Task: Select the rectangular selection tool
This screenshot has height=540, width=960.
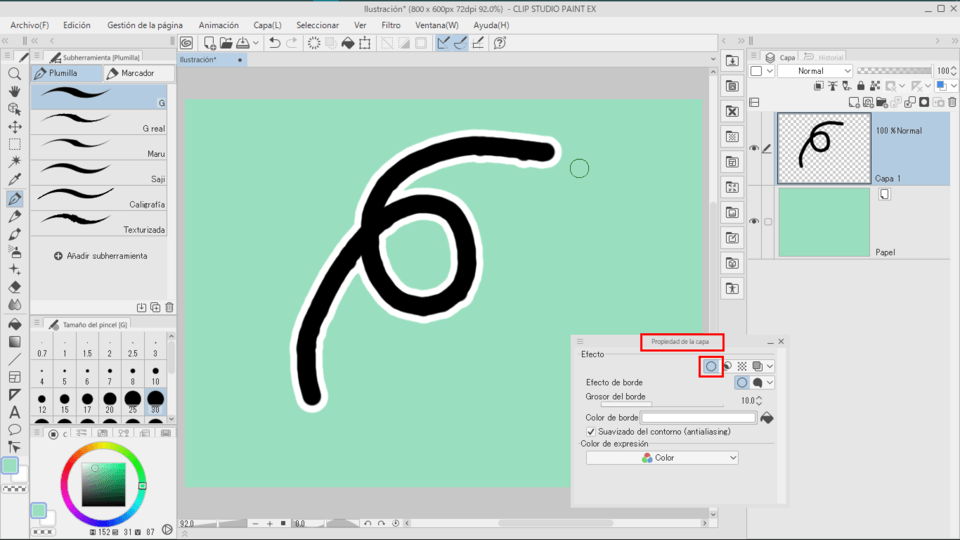Action: coord(15,144)
